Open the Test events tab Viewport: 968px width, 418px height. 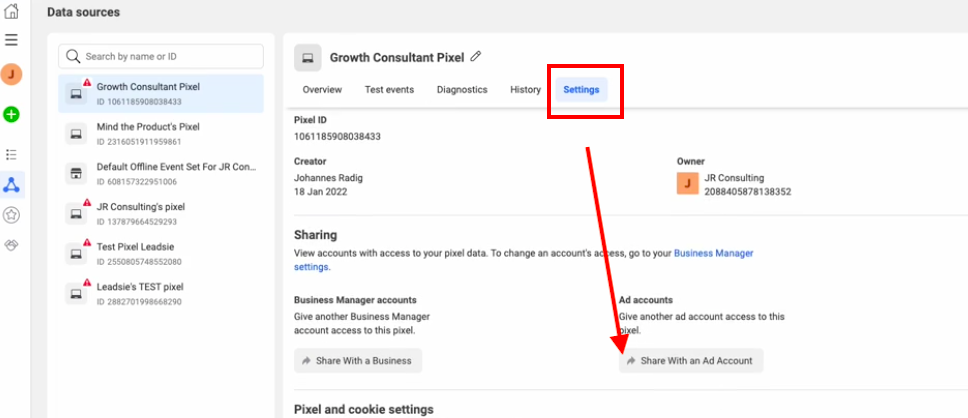(x=389, y=90)
